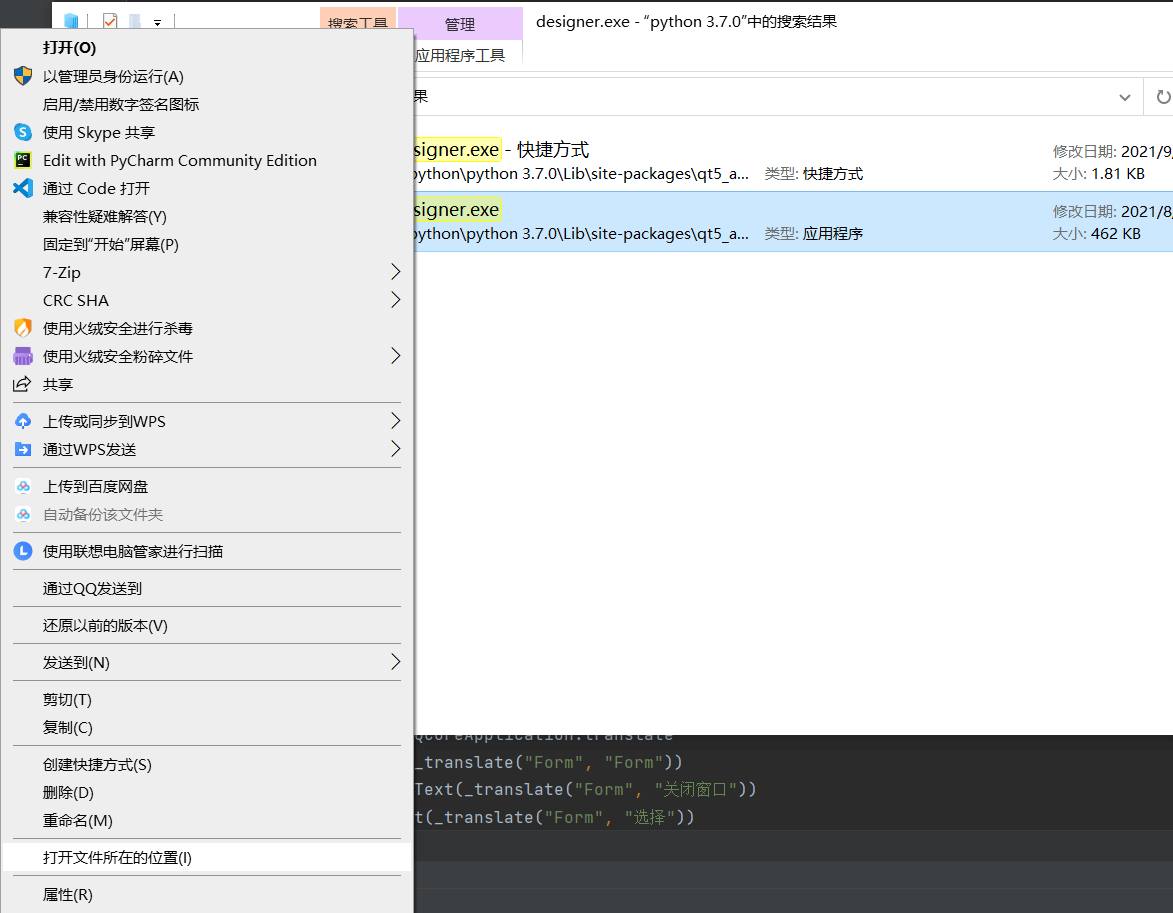Open the address bar history dropdown
The image size is (1173, 913).
[1124, 97]
